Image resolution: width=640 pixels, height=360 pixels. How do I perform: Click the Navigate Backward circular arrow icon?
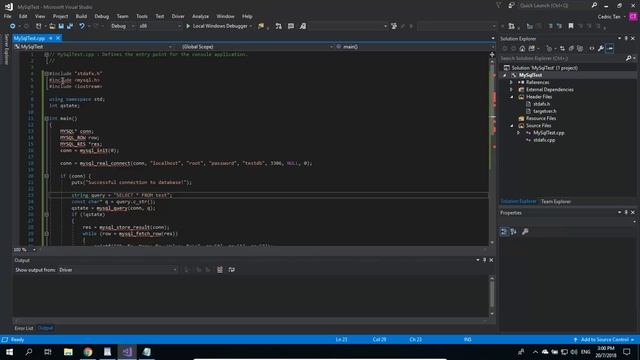tap(13, 26)
